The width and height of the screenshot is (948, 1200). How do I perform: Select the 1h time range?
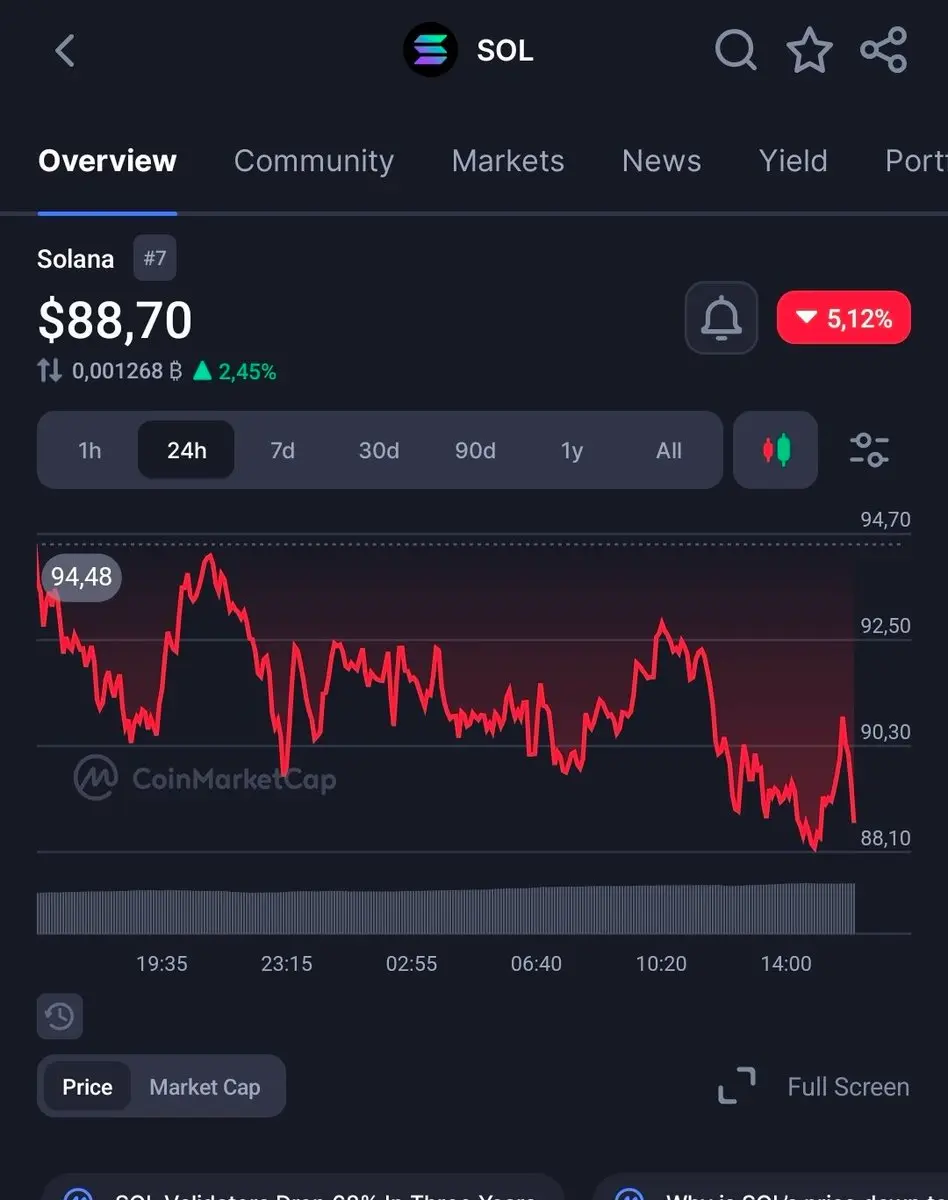[90, 450]
